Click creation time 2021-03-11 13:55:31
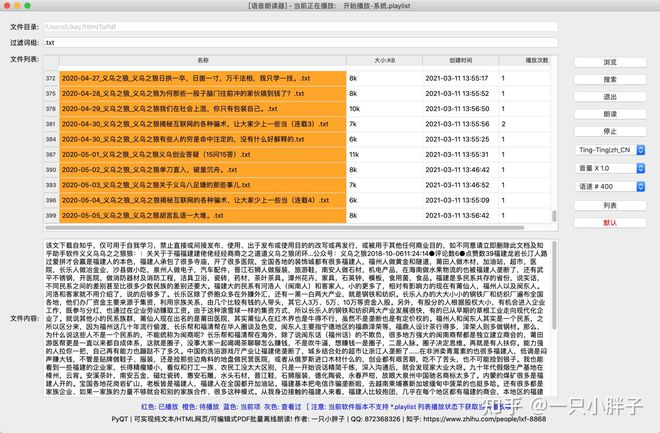This screenshot has width=660, height=433. (460, 154)
